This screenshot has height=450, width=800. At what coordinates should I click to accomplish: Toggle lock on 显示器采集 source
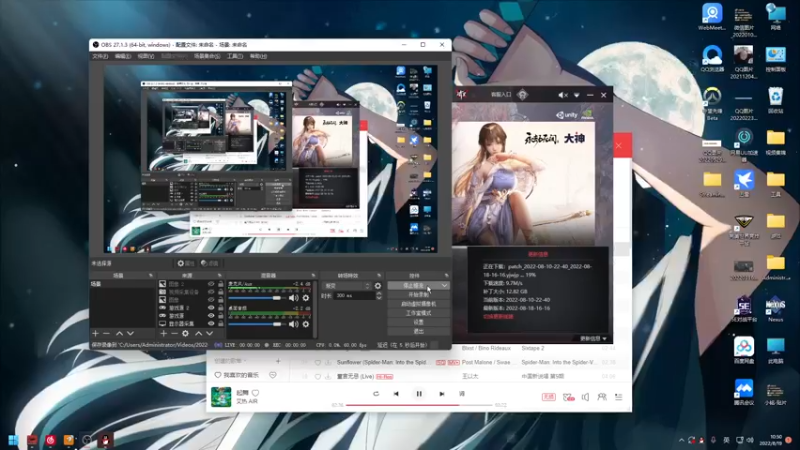click(x=220, y=323)
